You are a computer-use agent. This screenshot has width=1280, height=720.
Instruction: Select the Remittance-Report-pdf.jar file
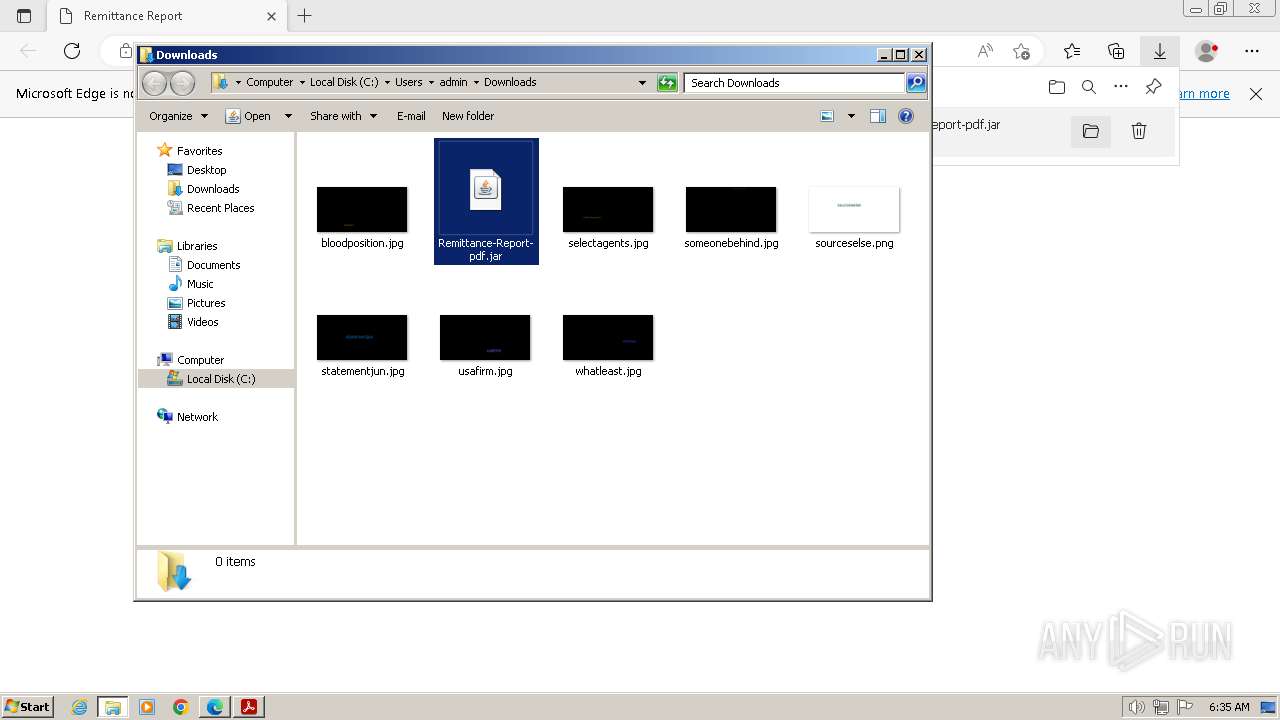click(x=486, y=201)
